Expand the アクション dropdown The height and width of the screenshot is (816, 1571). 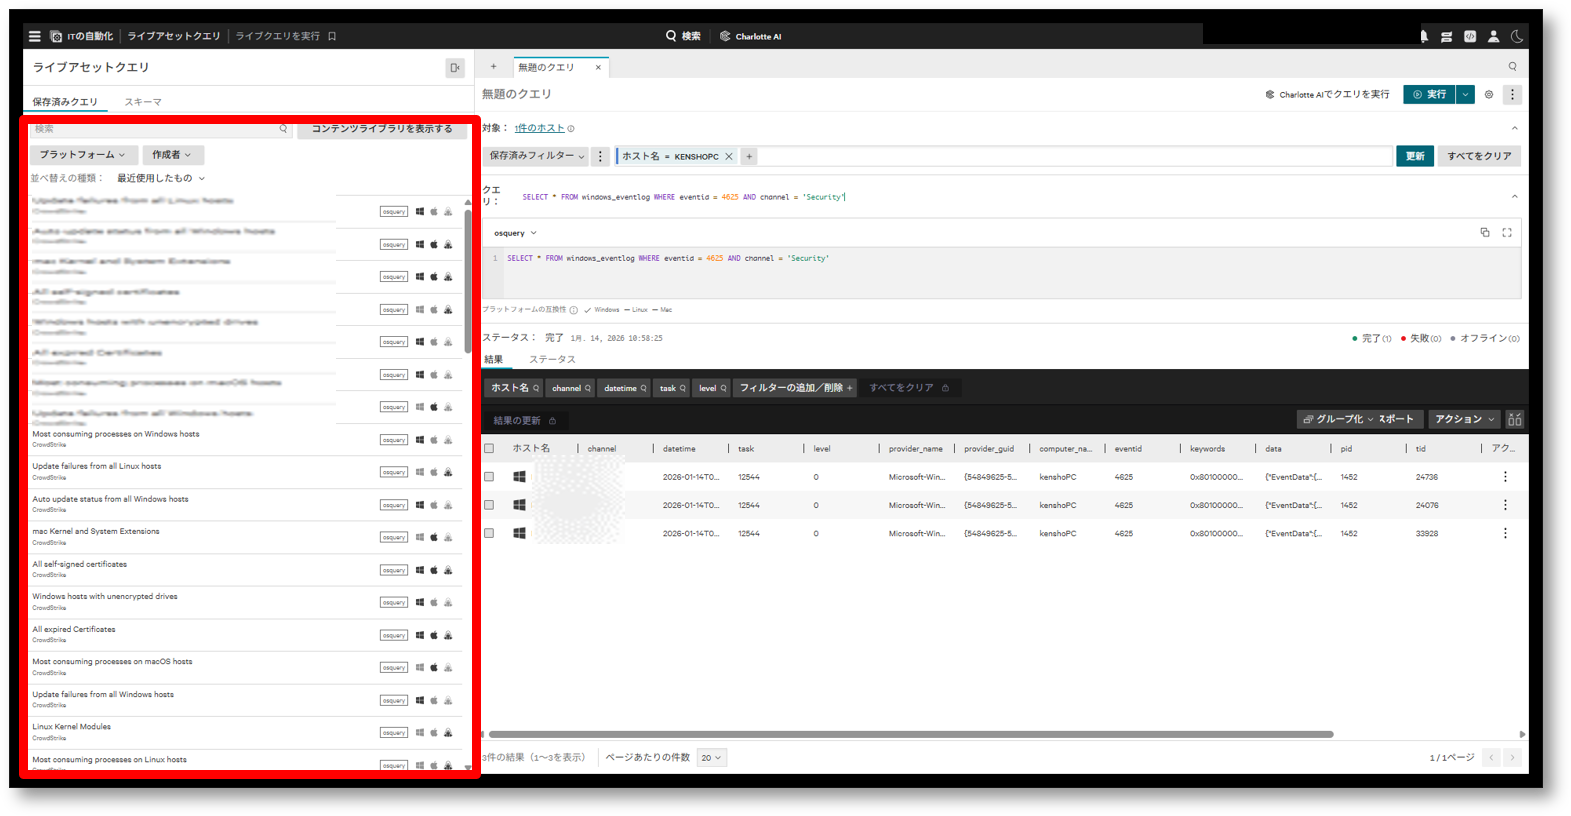pos(1464,420)
